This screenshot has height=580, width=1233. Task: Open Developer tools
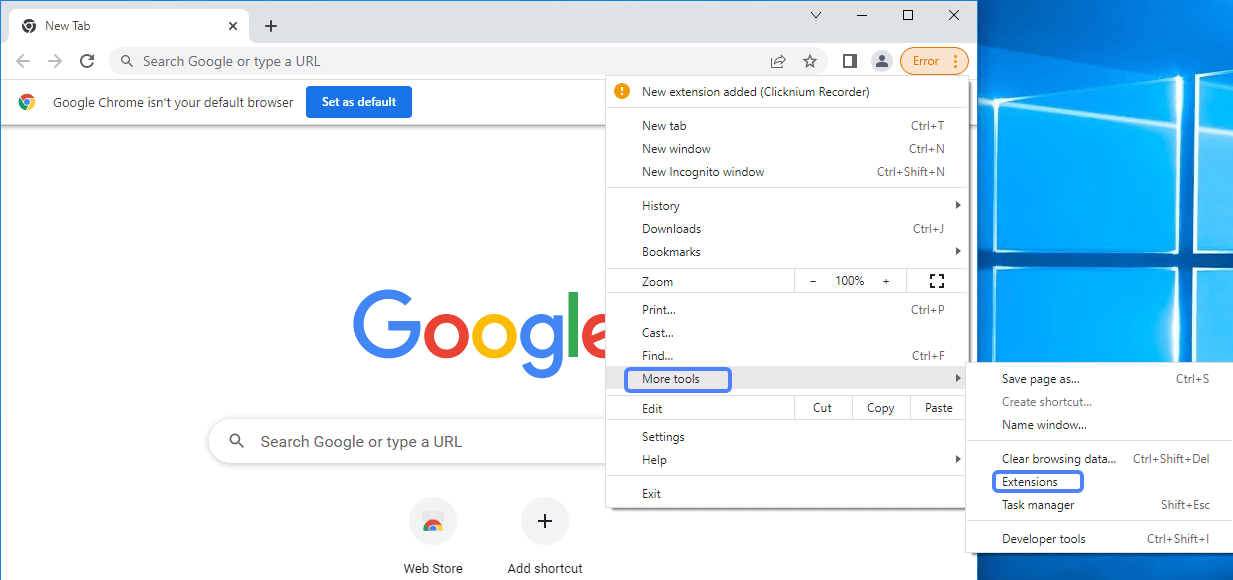[1043, 538]
